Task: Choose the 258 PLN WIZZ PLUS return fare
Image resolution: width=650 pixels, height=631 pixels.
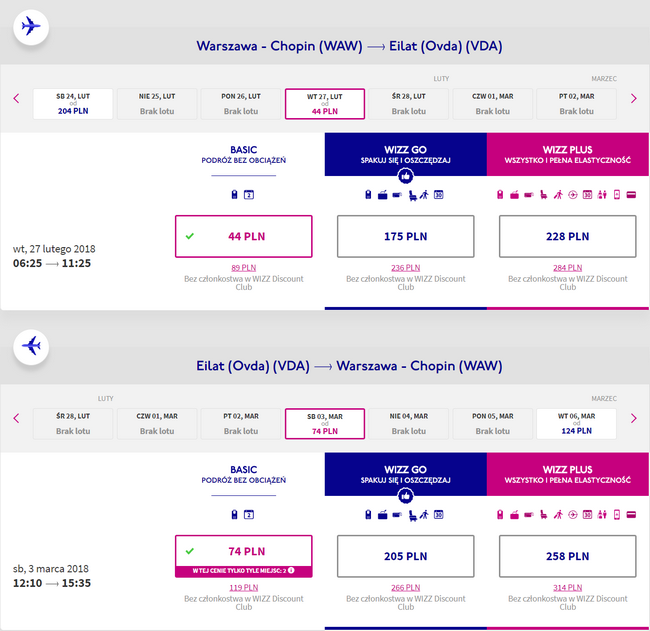Action: pyautogui.click(x=568, y=556)
